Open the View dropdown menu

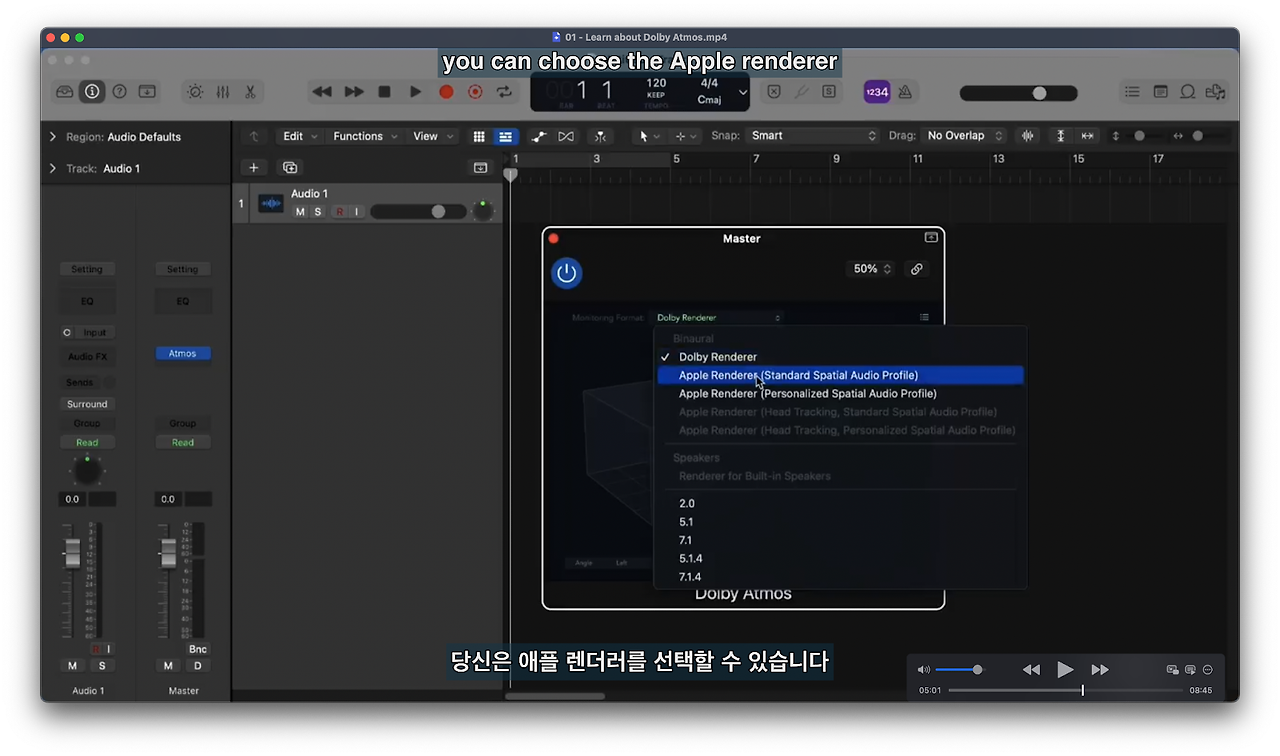(434, 136)
